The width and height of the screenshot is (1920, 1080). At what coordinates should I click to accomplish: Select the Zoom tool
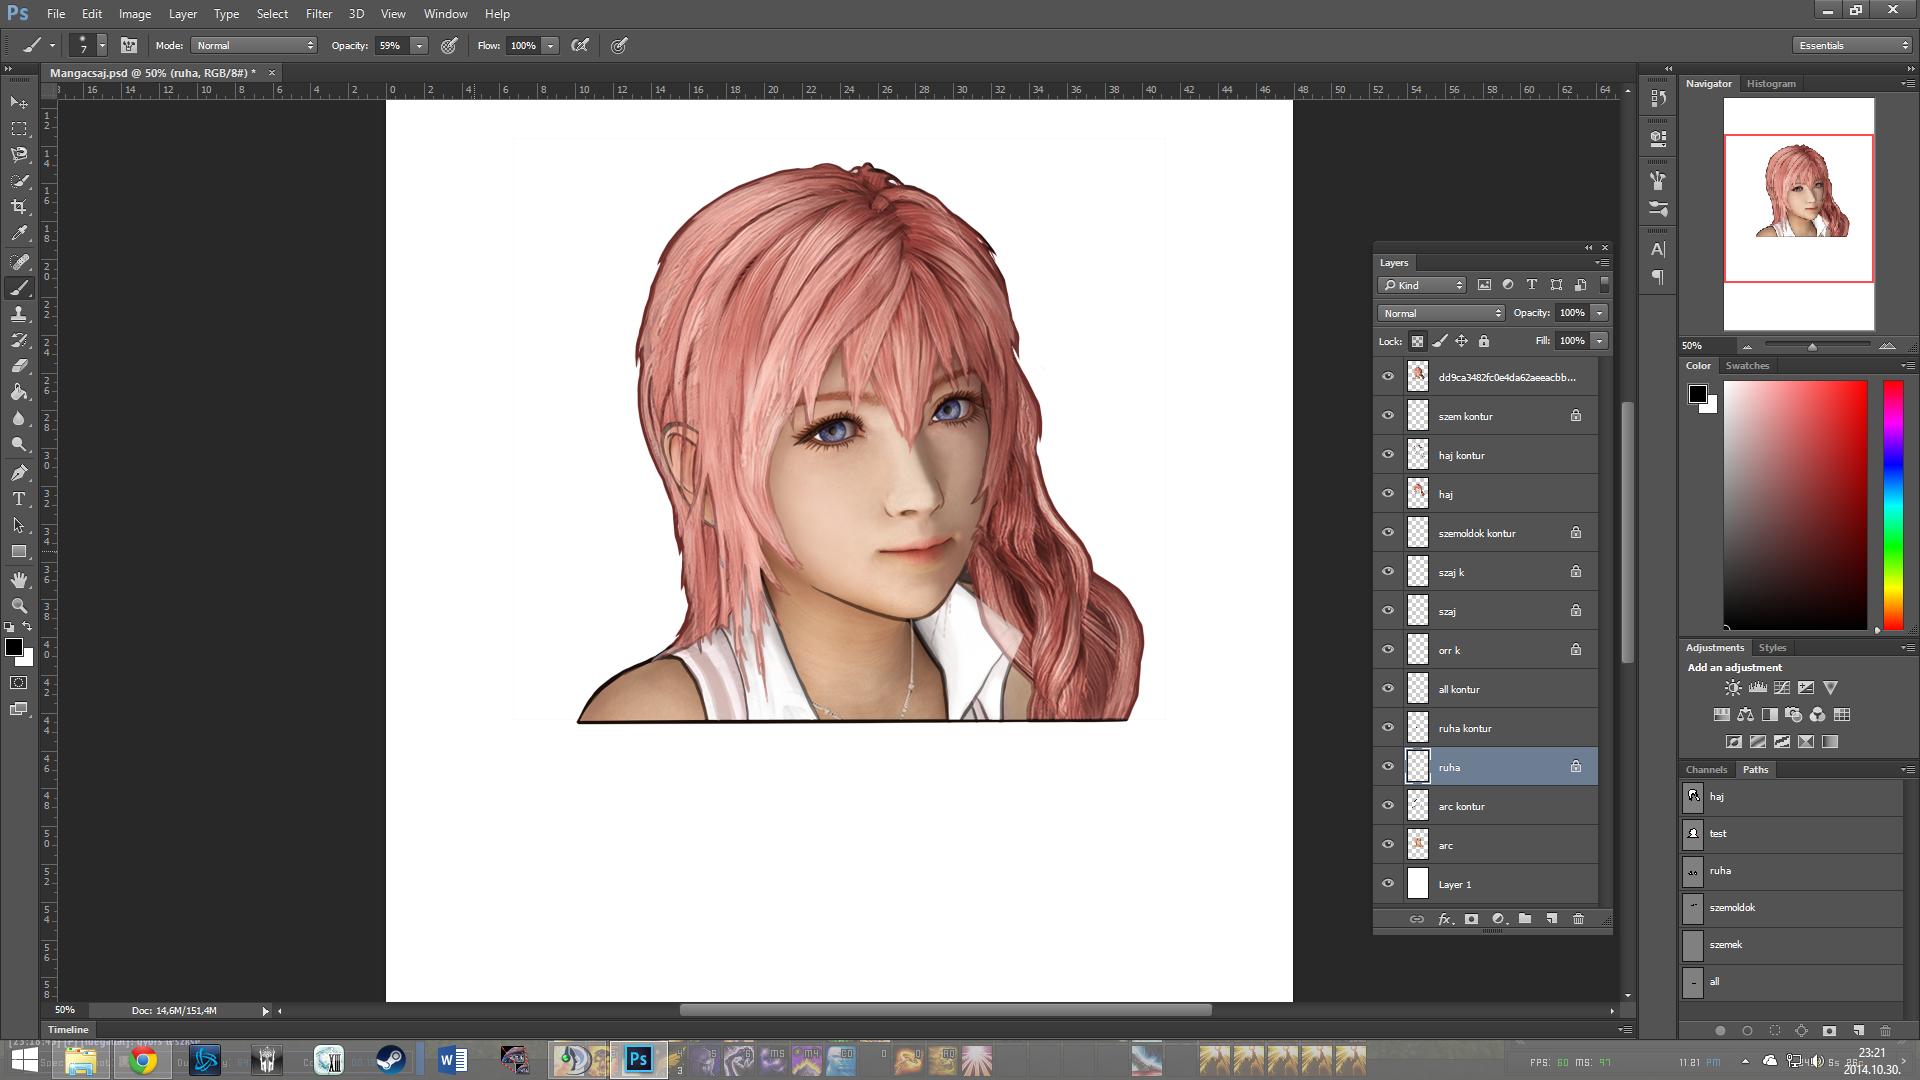19,606
